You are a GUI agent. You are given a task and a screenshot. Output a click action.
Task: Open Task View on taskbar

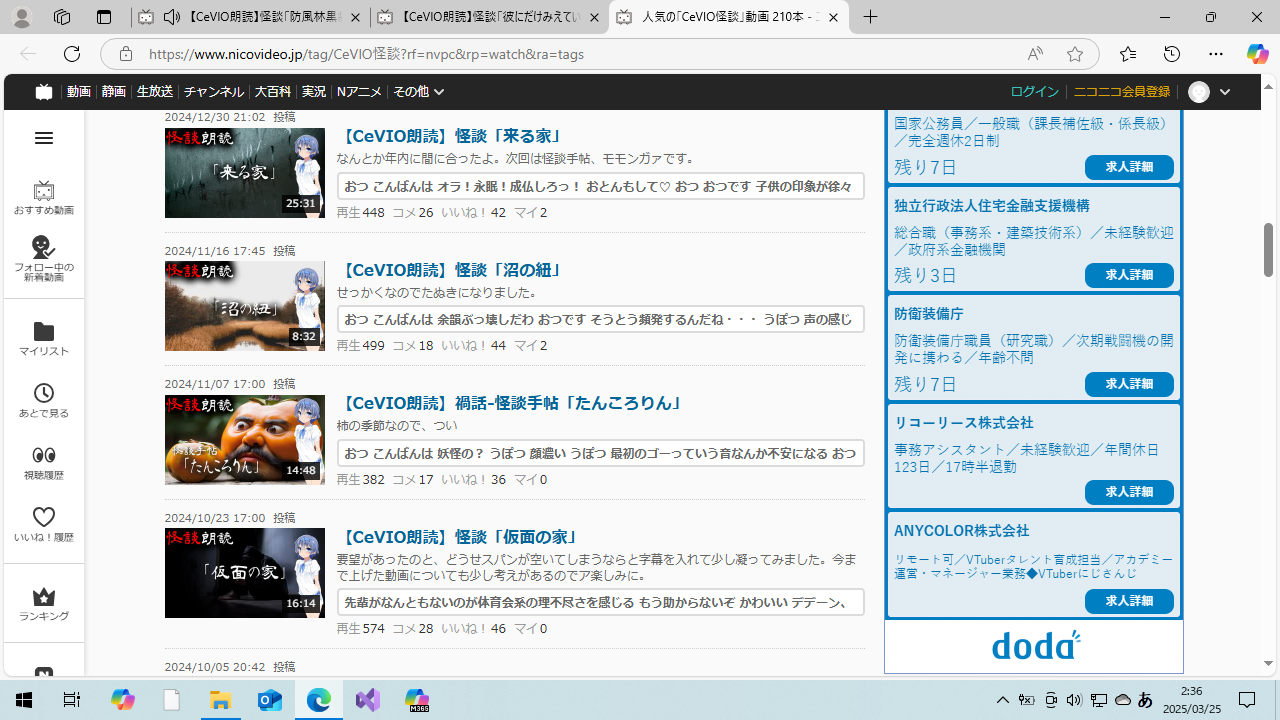[x=72, y=700]
